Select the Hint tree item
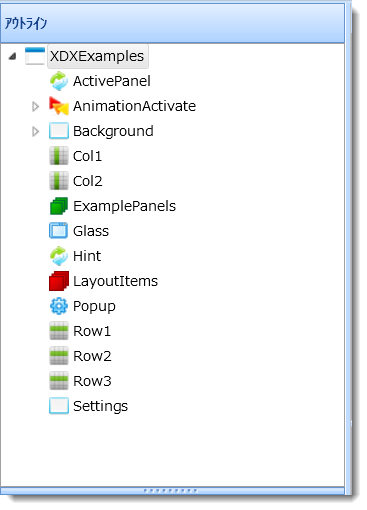 tap(87, 256)
